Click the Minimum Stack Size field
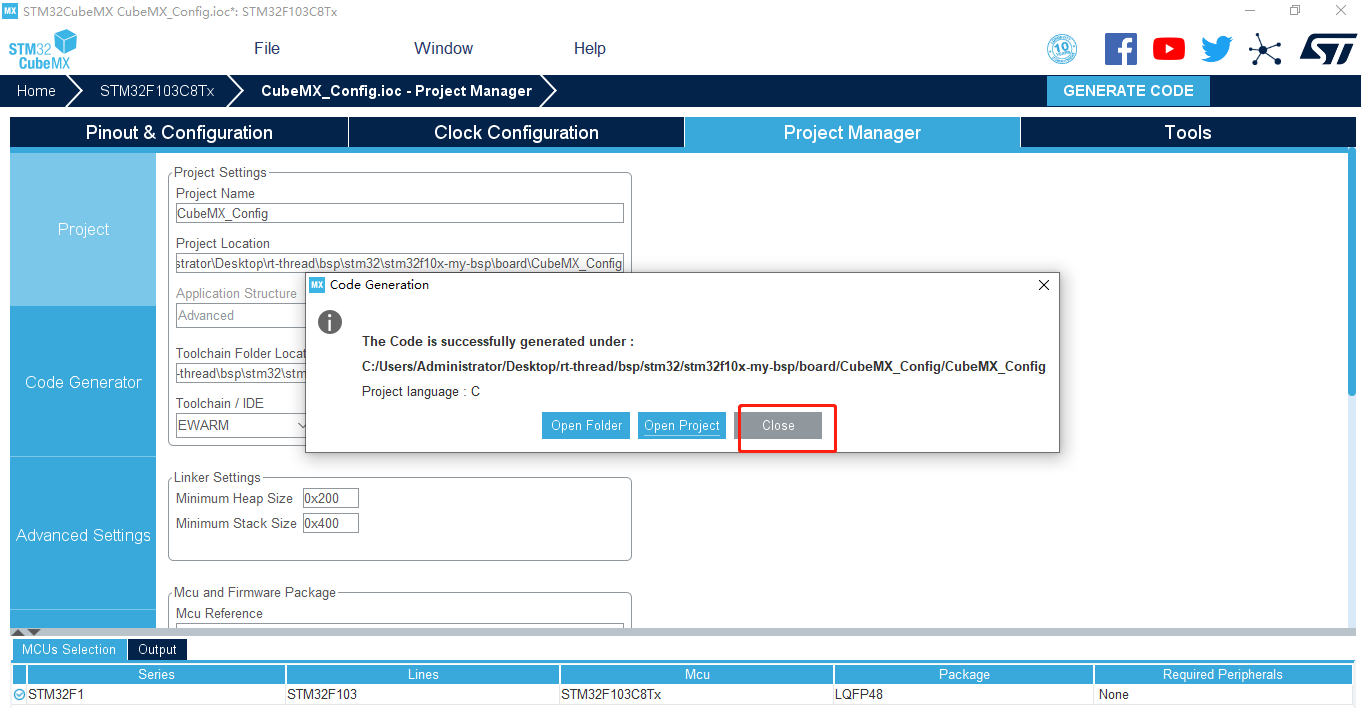This screenshot has height=708, width=1361. pyautogui.click(x=330, y=523)
